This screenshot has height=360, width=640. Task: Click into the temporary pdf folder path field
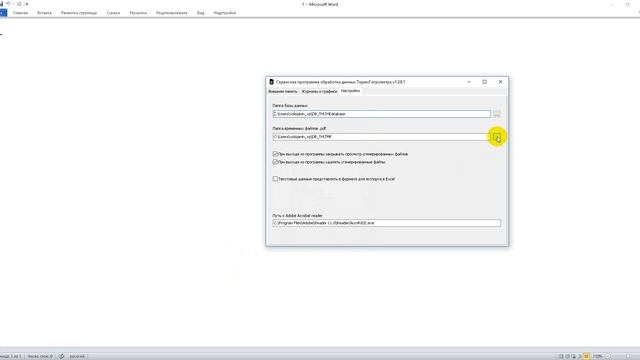tap(382, 137)
